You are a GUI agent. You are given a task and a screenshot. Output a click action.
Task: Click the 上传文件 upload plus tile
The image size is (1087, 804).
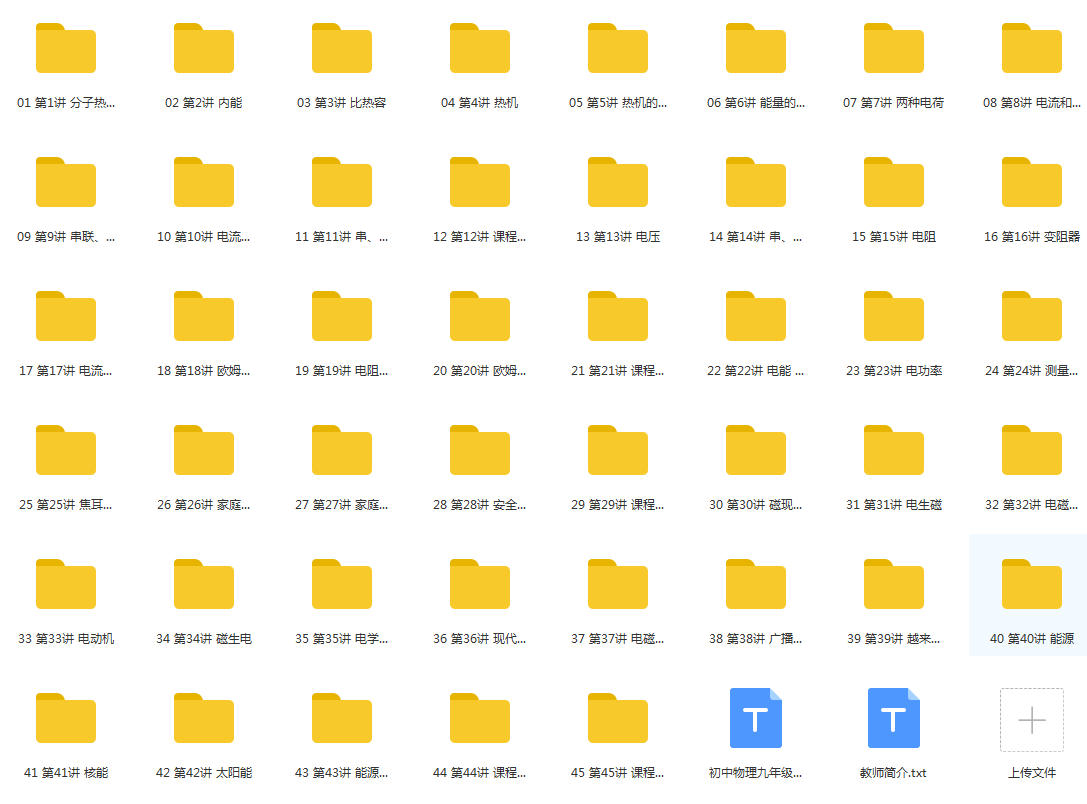click(x=1032, y=721)
